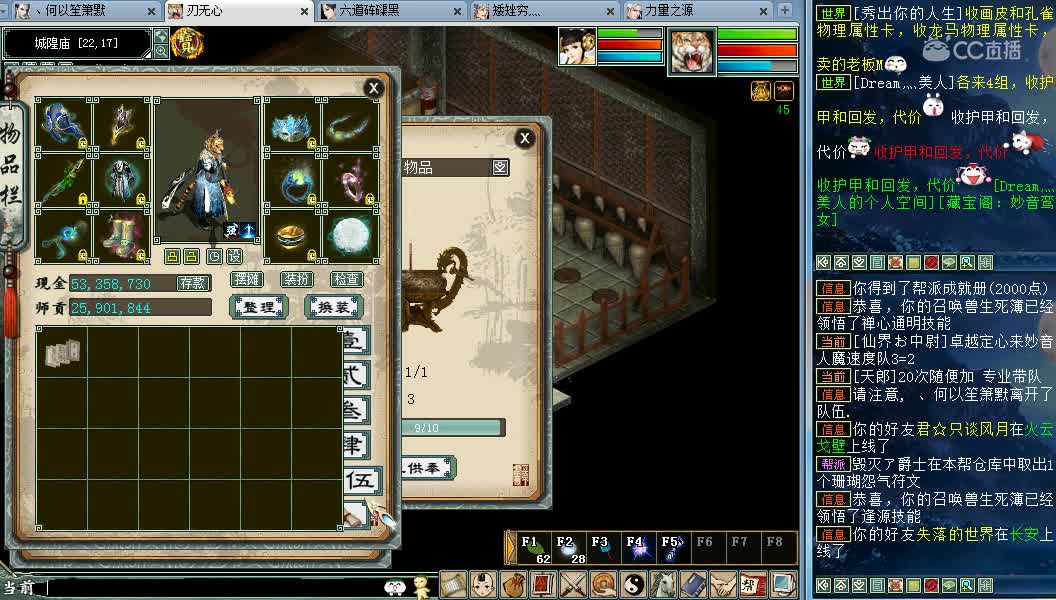Open the white horse mount icon
1056x600 pixels.
pos(663,585)
